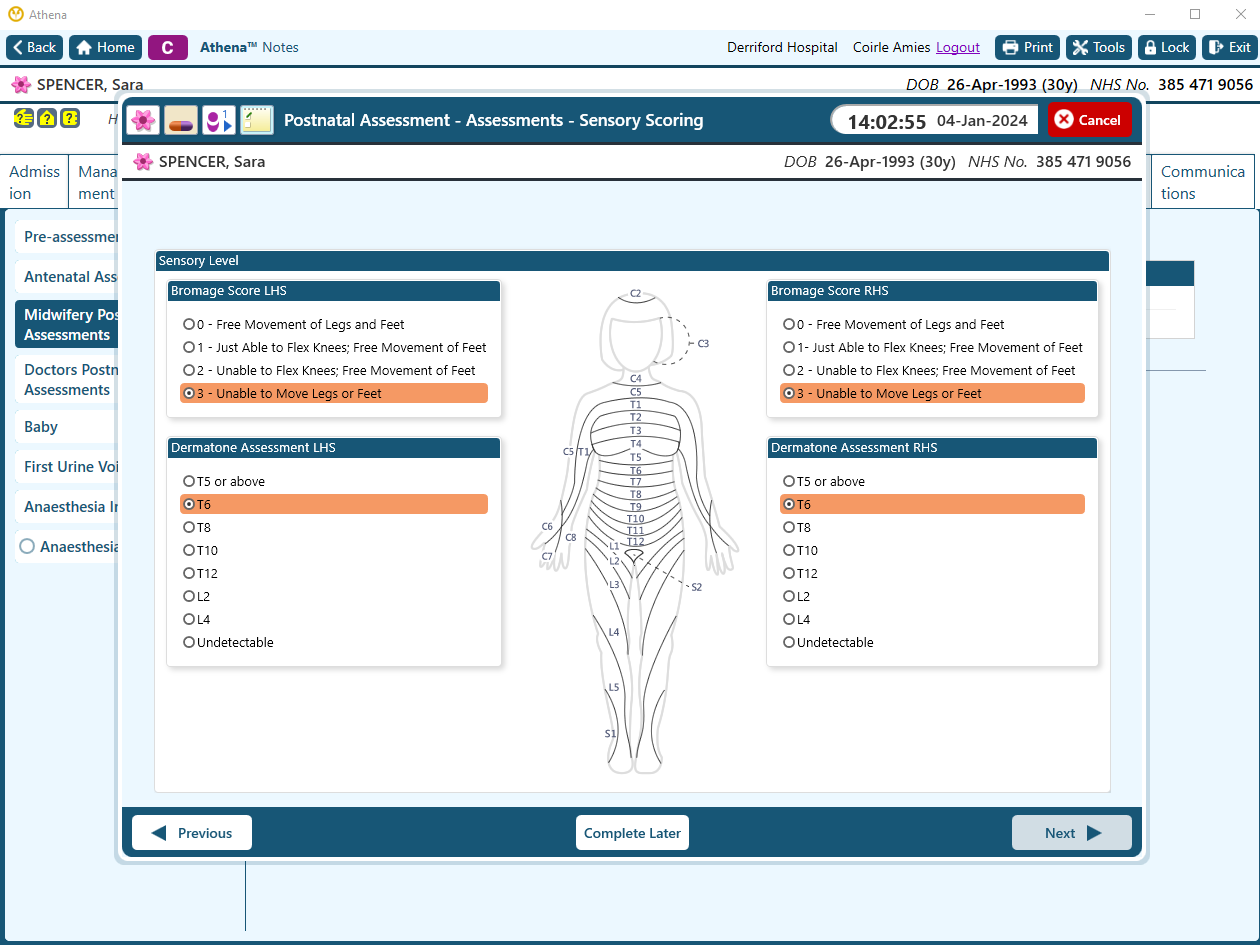Select Dermatone LHS T10
Screen dimensions: 1260x945
(334, 550)
